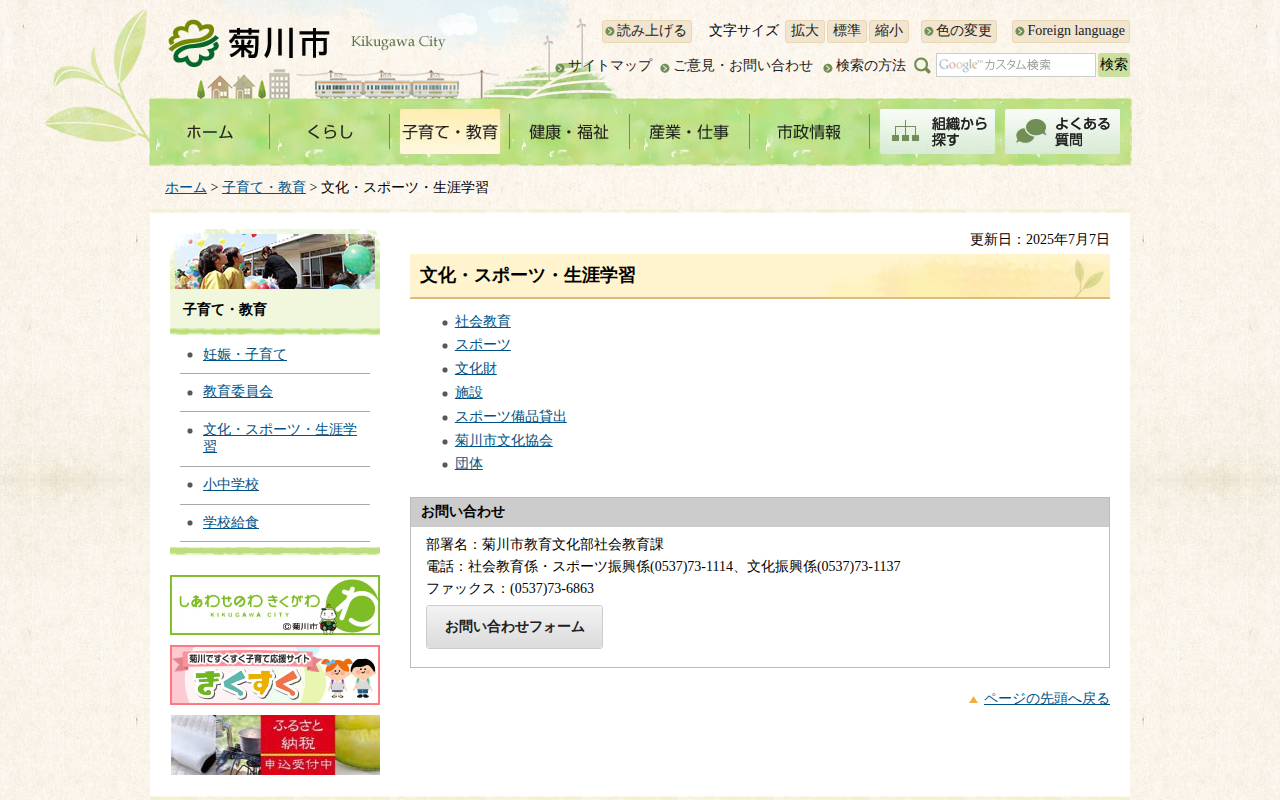Click the しあわせのわ きくがわ banner

pos(275,605)
